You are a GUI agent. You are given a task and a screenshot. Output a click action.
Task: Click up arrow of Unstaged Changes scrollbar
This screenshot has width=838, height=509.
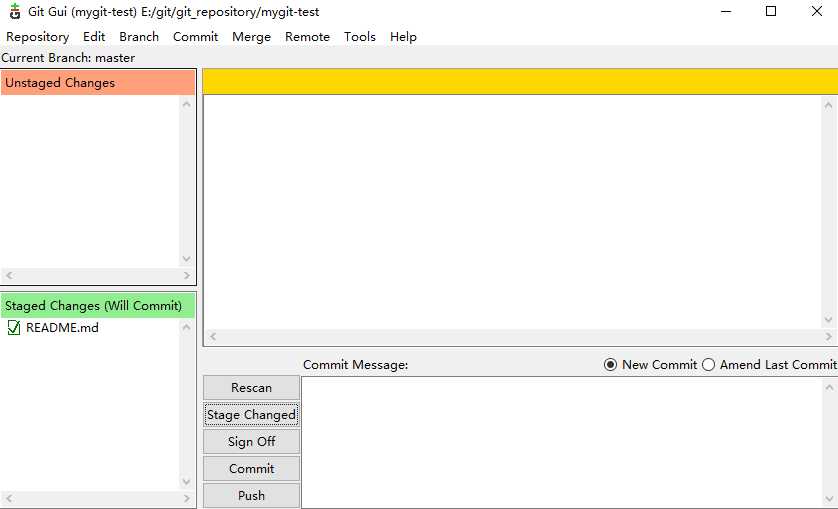[187, 104]
